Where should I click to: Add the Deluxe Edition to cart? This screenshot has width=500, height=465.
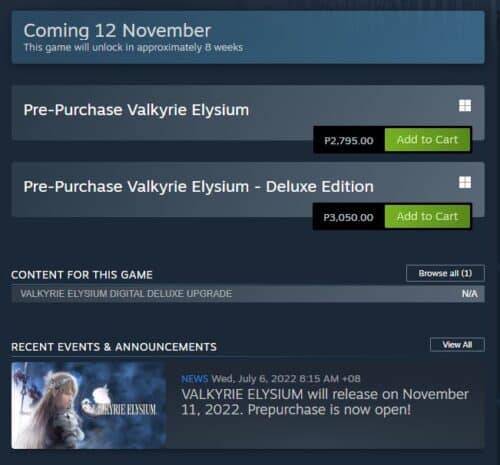click(x=427, y=216)
